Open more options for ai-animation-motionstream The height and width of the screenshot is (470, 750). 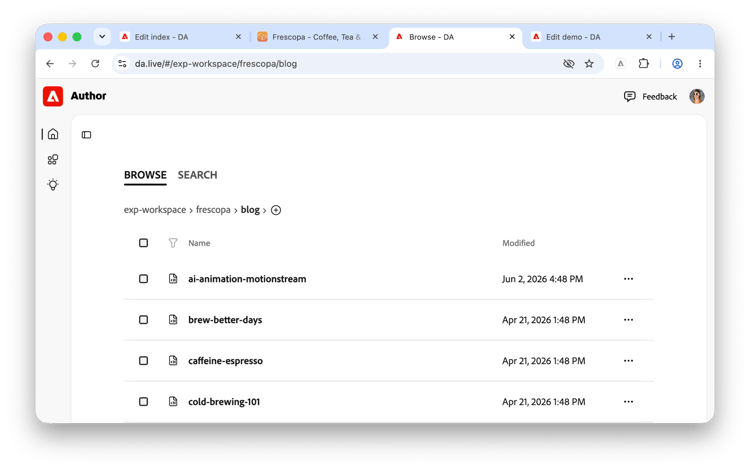point(629,279)
